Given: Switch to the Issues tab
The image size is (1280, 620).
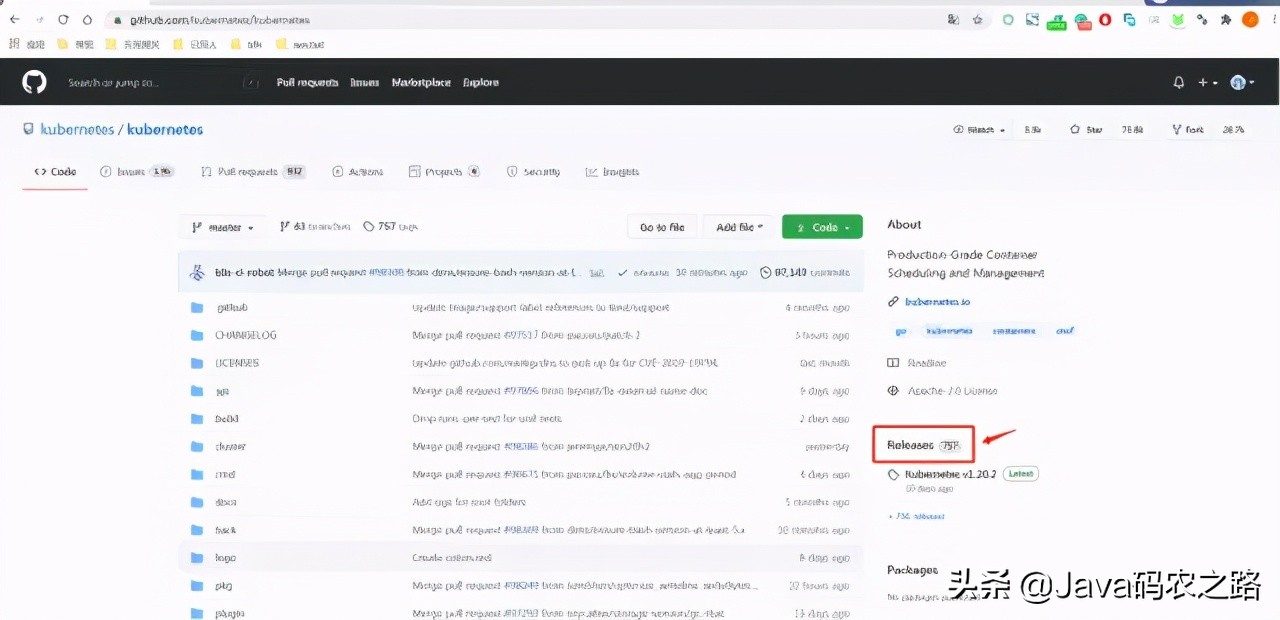Looking at the screenshot, I should coord(136,172).
